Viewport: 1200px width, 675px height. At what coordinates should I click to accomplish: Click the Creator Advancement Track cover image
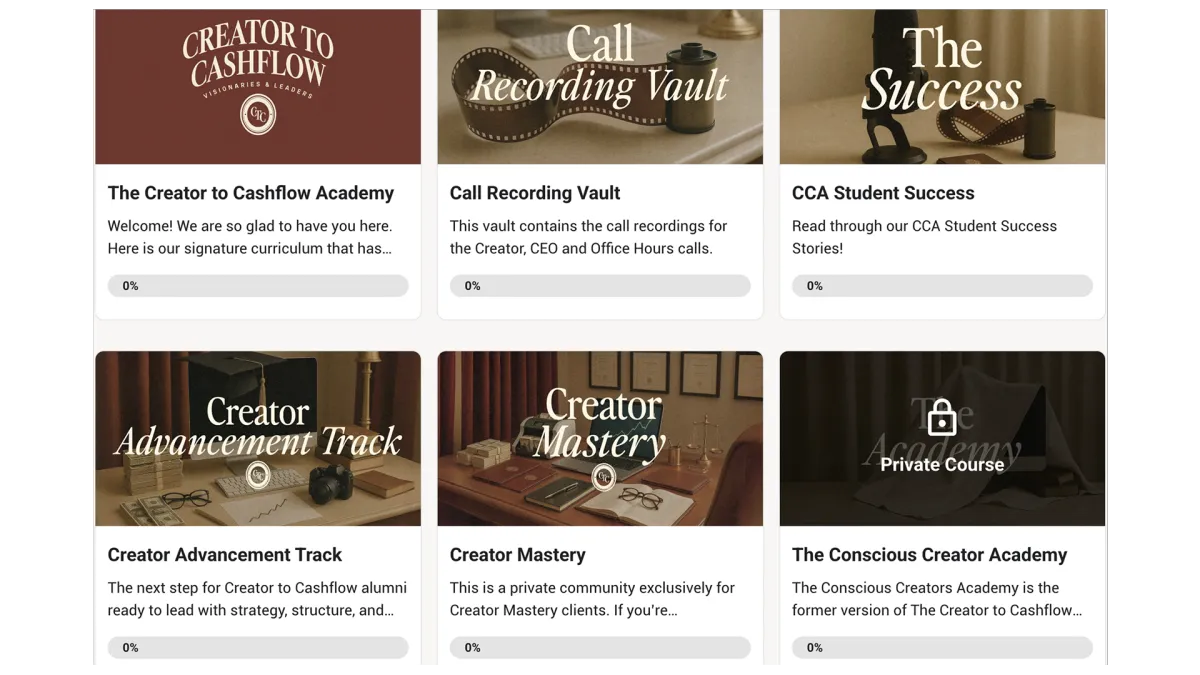tap(258, 438)
